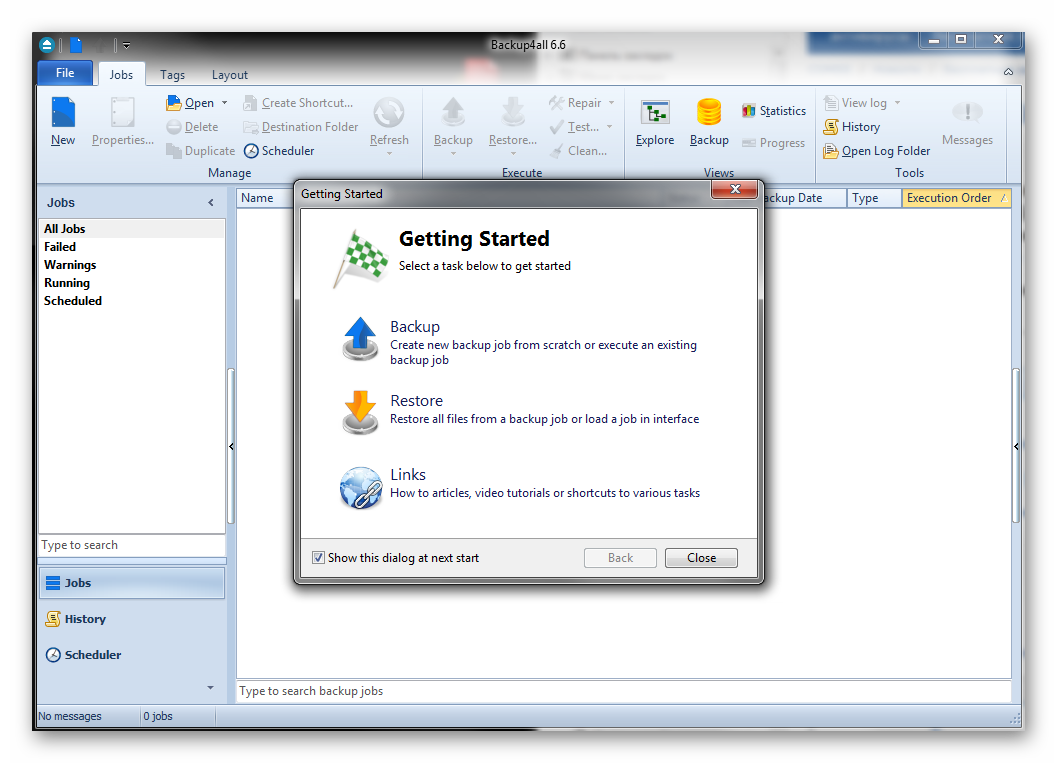Viewport: 1057px width, 763px height.
Task: Click the Back button in the dialog
Action: click(x=620, y=558)
